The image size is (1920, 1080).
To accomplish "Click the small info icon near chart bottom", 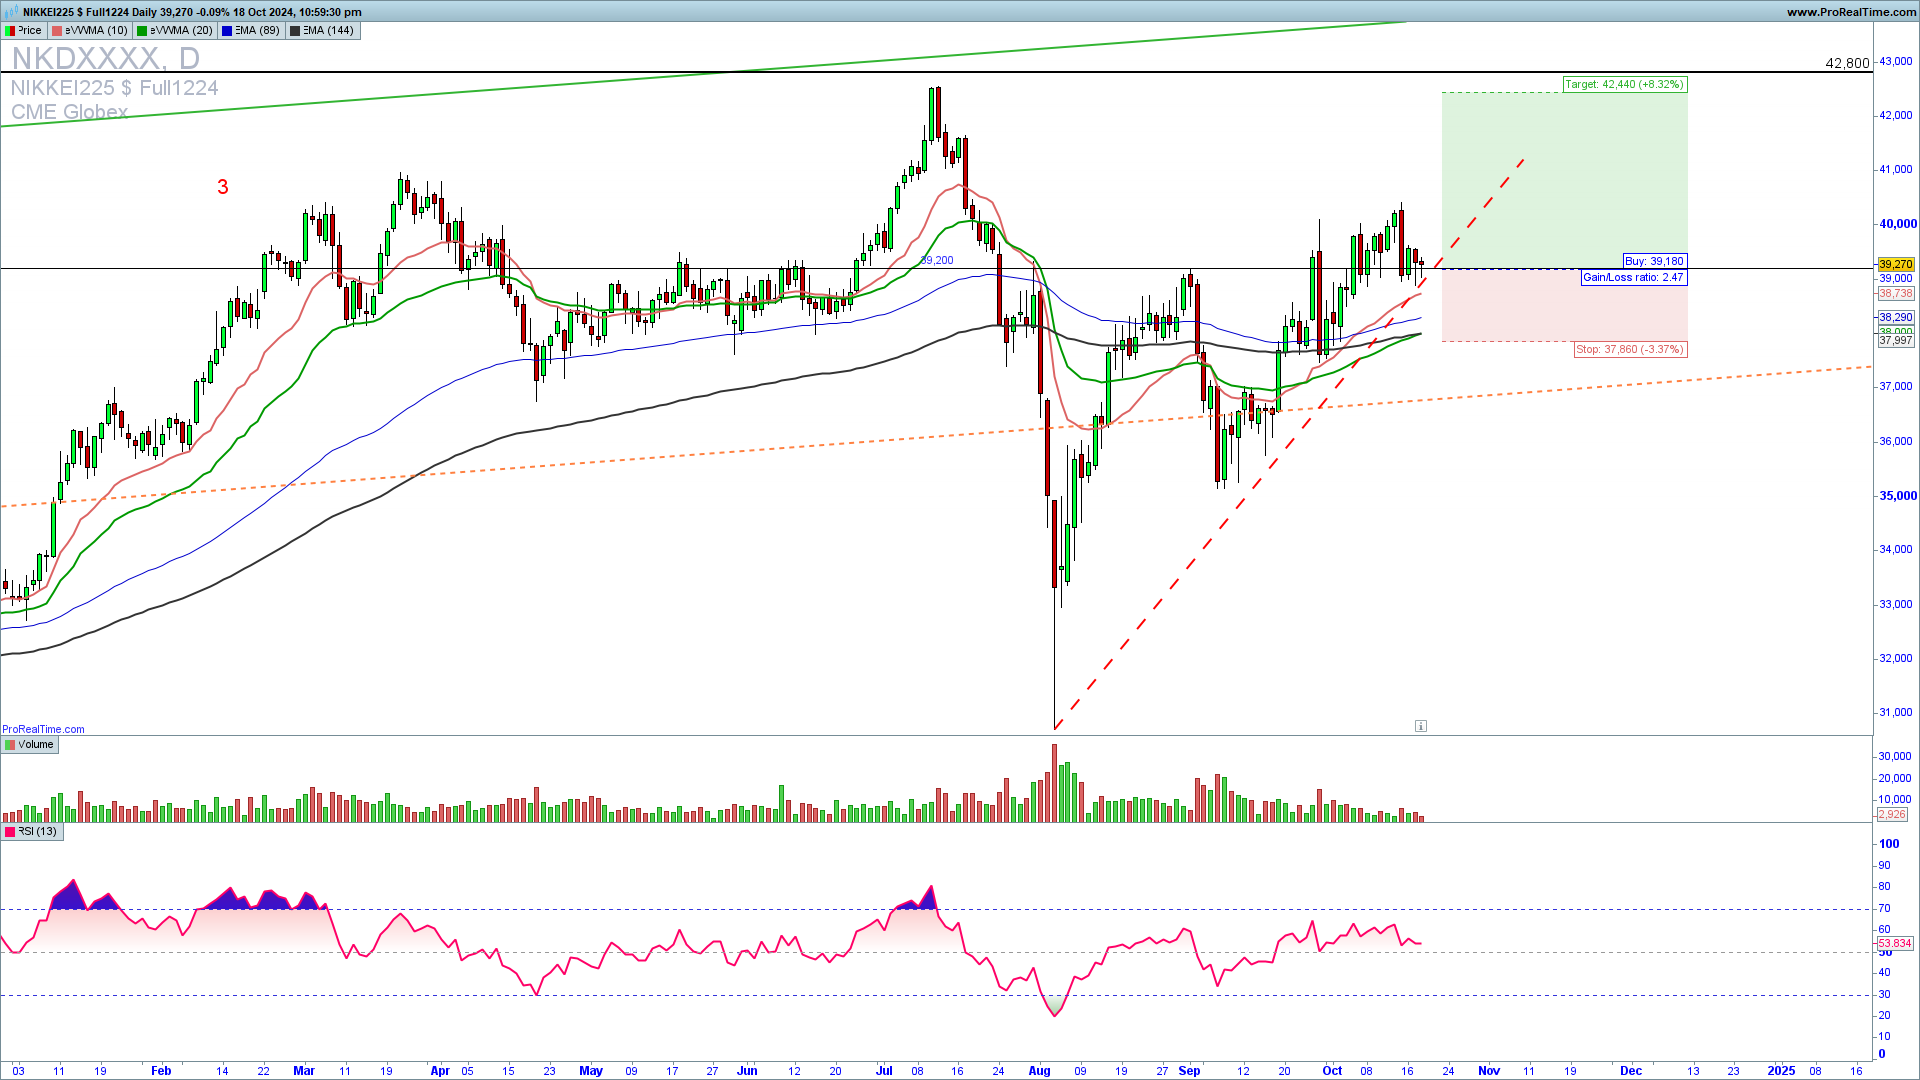I will (1421, 726).
